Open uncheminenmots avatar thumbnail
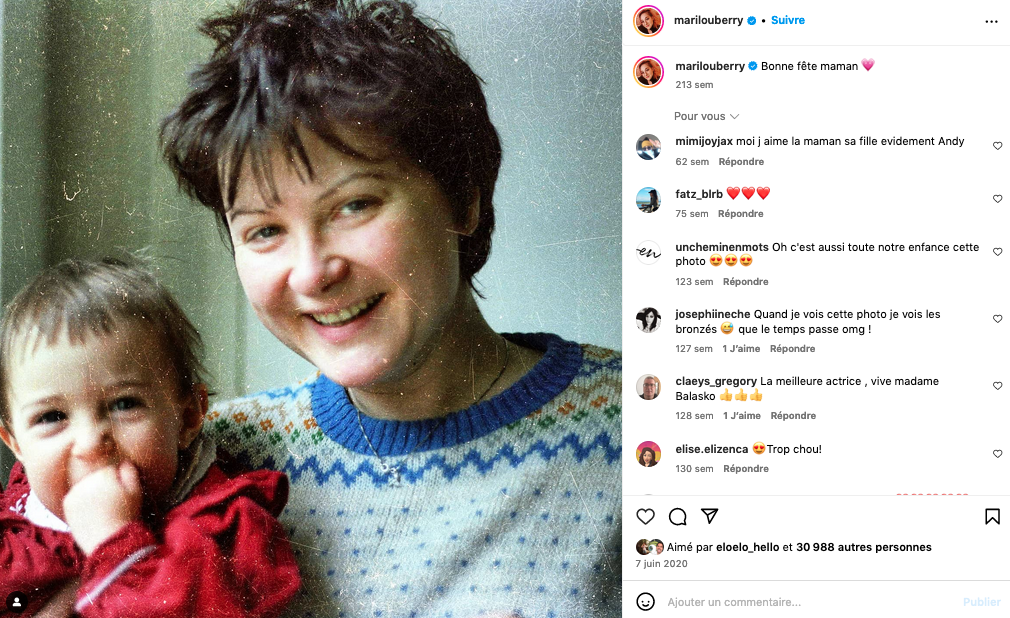This screenshot has width=1010, height=618. 648,253
